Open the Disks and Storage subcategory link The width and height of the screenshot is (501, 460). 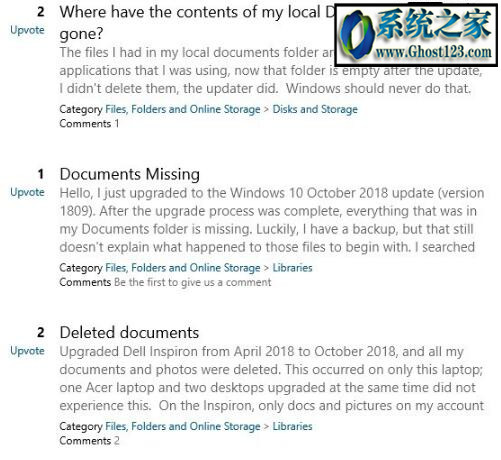[315, 109]
